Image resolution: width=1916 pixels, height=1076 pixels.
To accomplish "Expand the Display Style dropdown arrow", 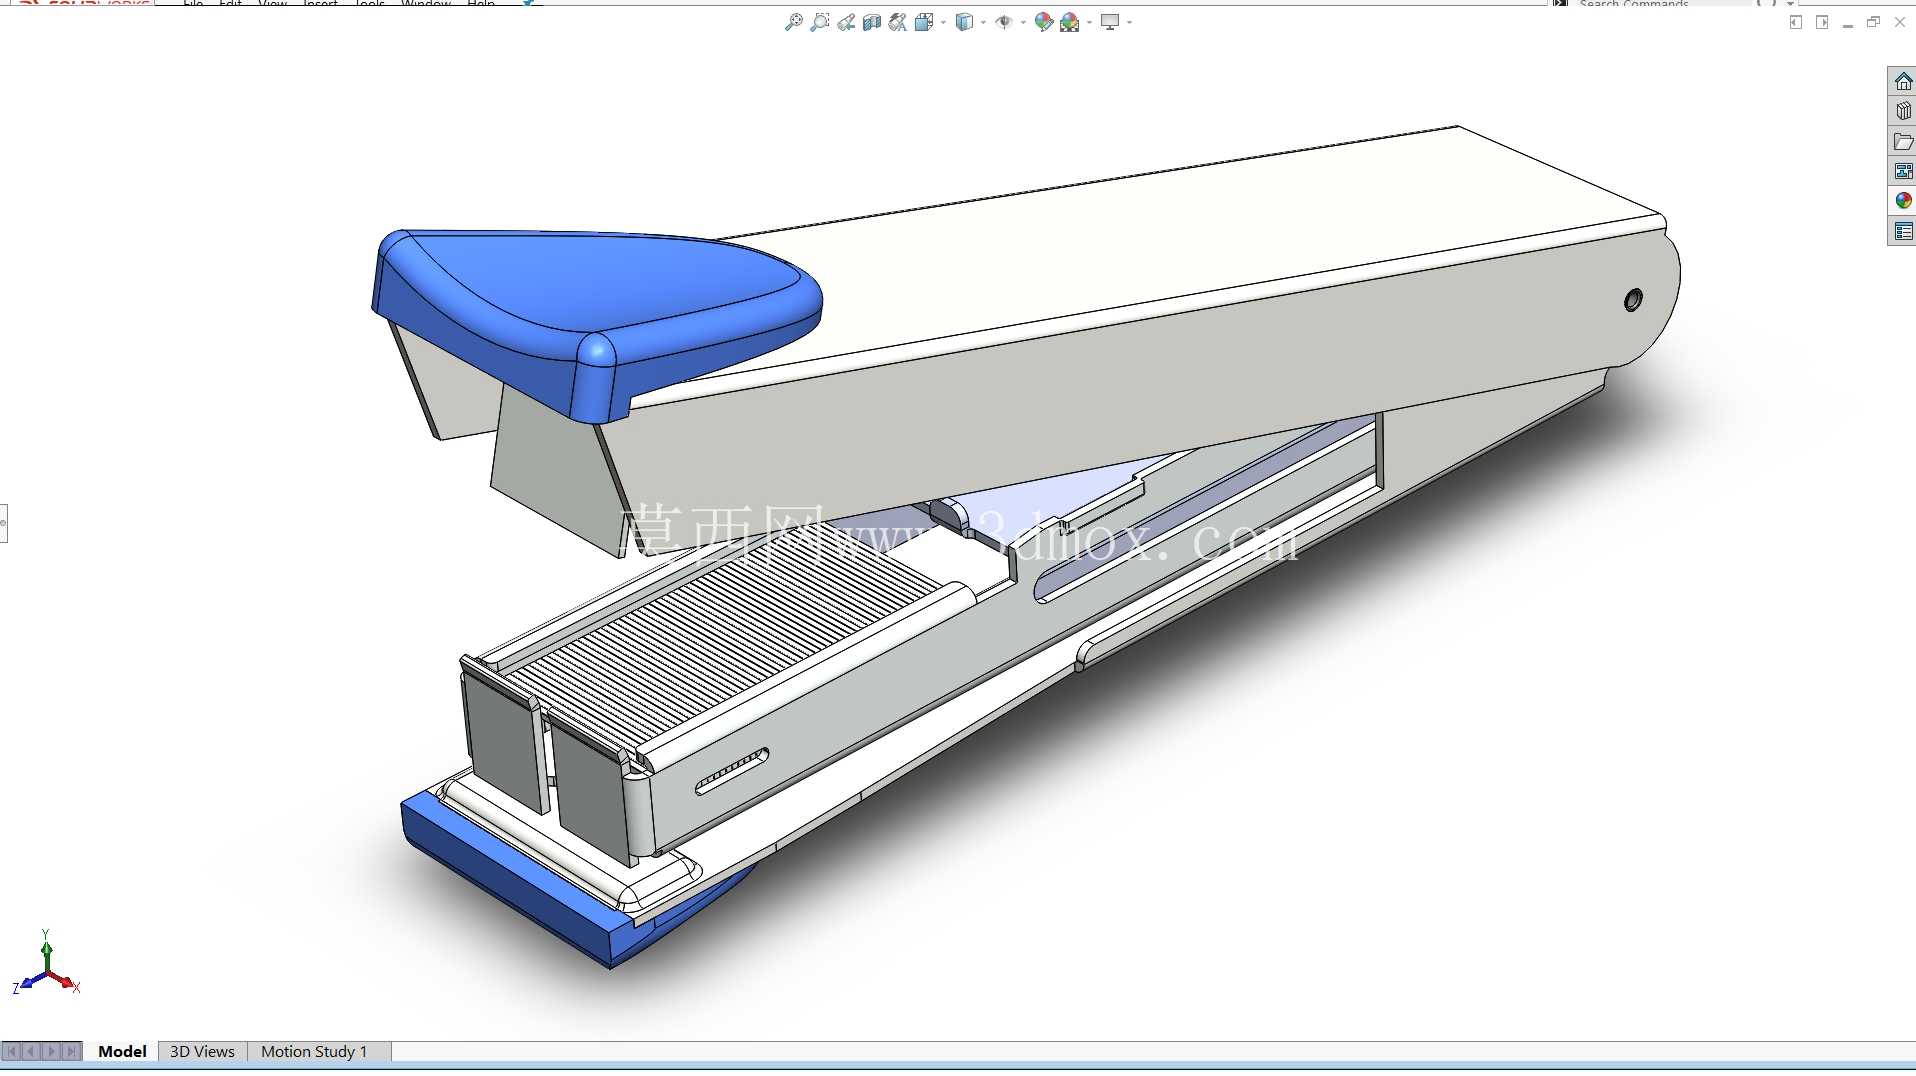I will coord(983,22).
